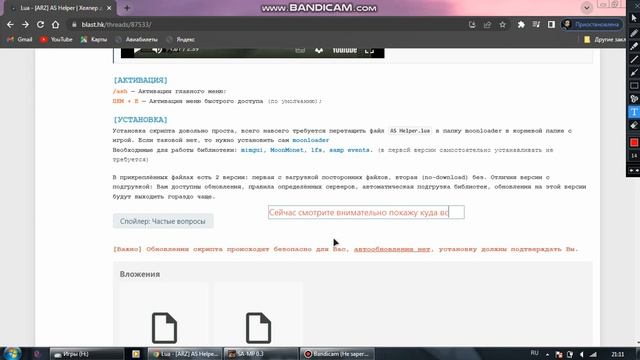
Task: Share this page icon
Action: tap(487, 24)
